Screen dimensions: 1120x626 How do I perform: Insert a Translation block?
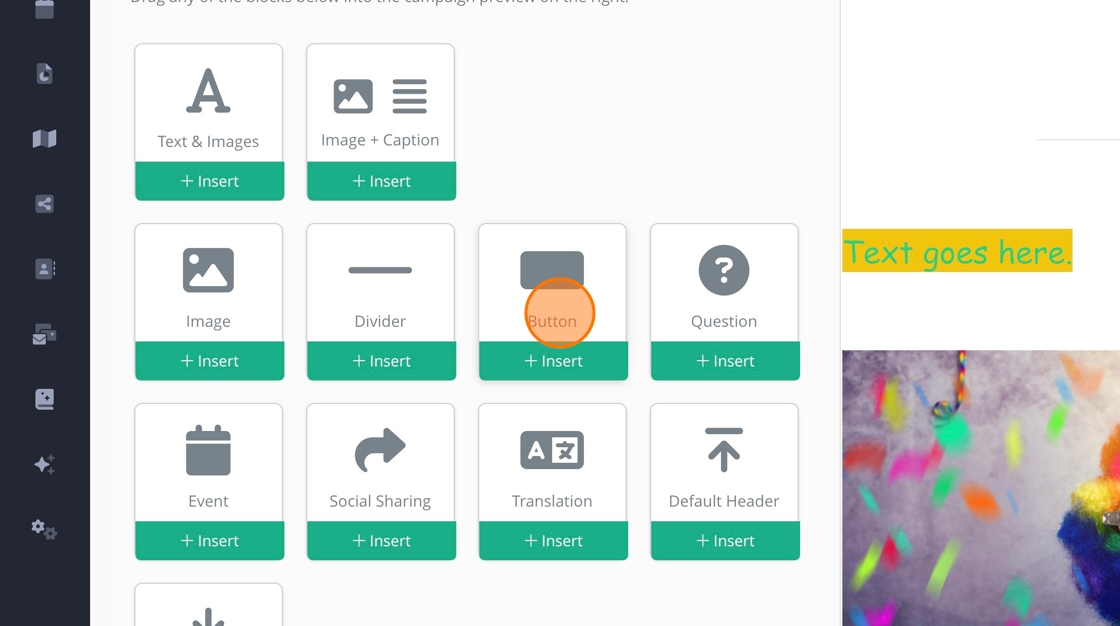pyautogui.click(x=554, y=541)
